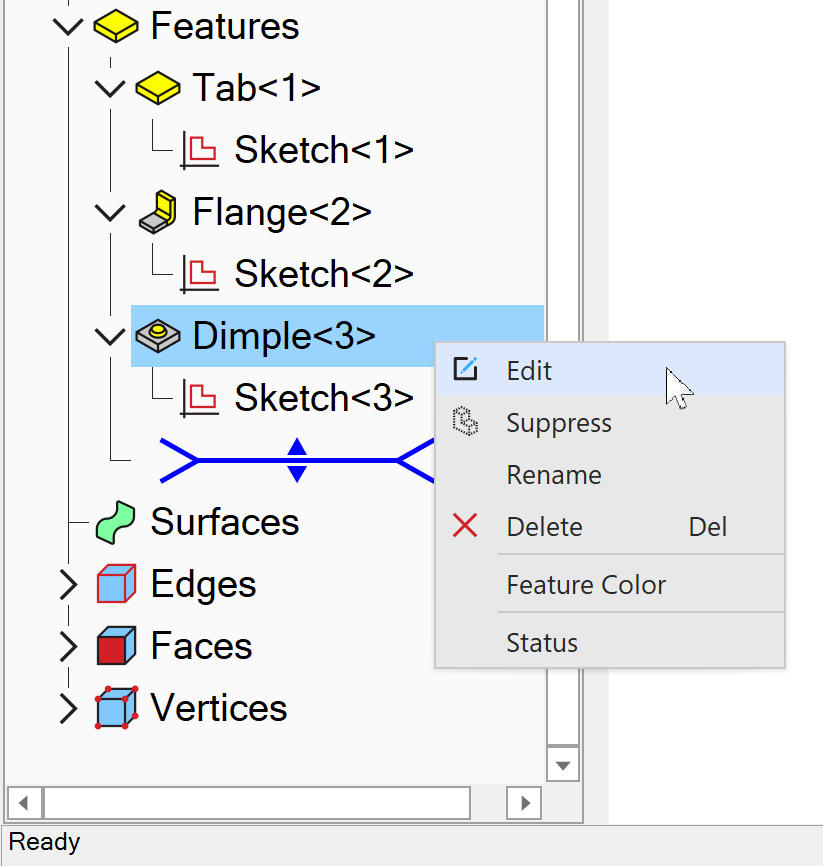Image resolution: width=823 pixels, height=866 pixels.
Task: Click the Sketch<1> sketch icon
Action: tap(199, 150)
